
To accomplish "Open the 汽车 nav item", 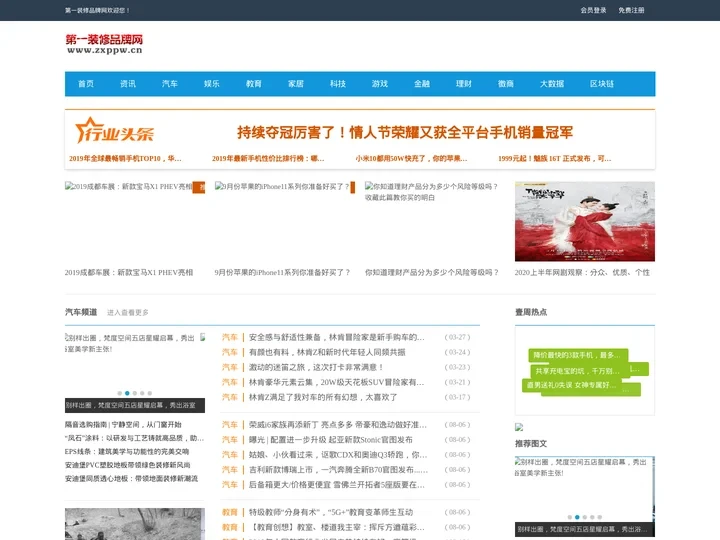I will [x=170, y=84].
